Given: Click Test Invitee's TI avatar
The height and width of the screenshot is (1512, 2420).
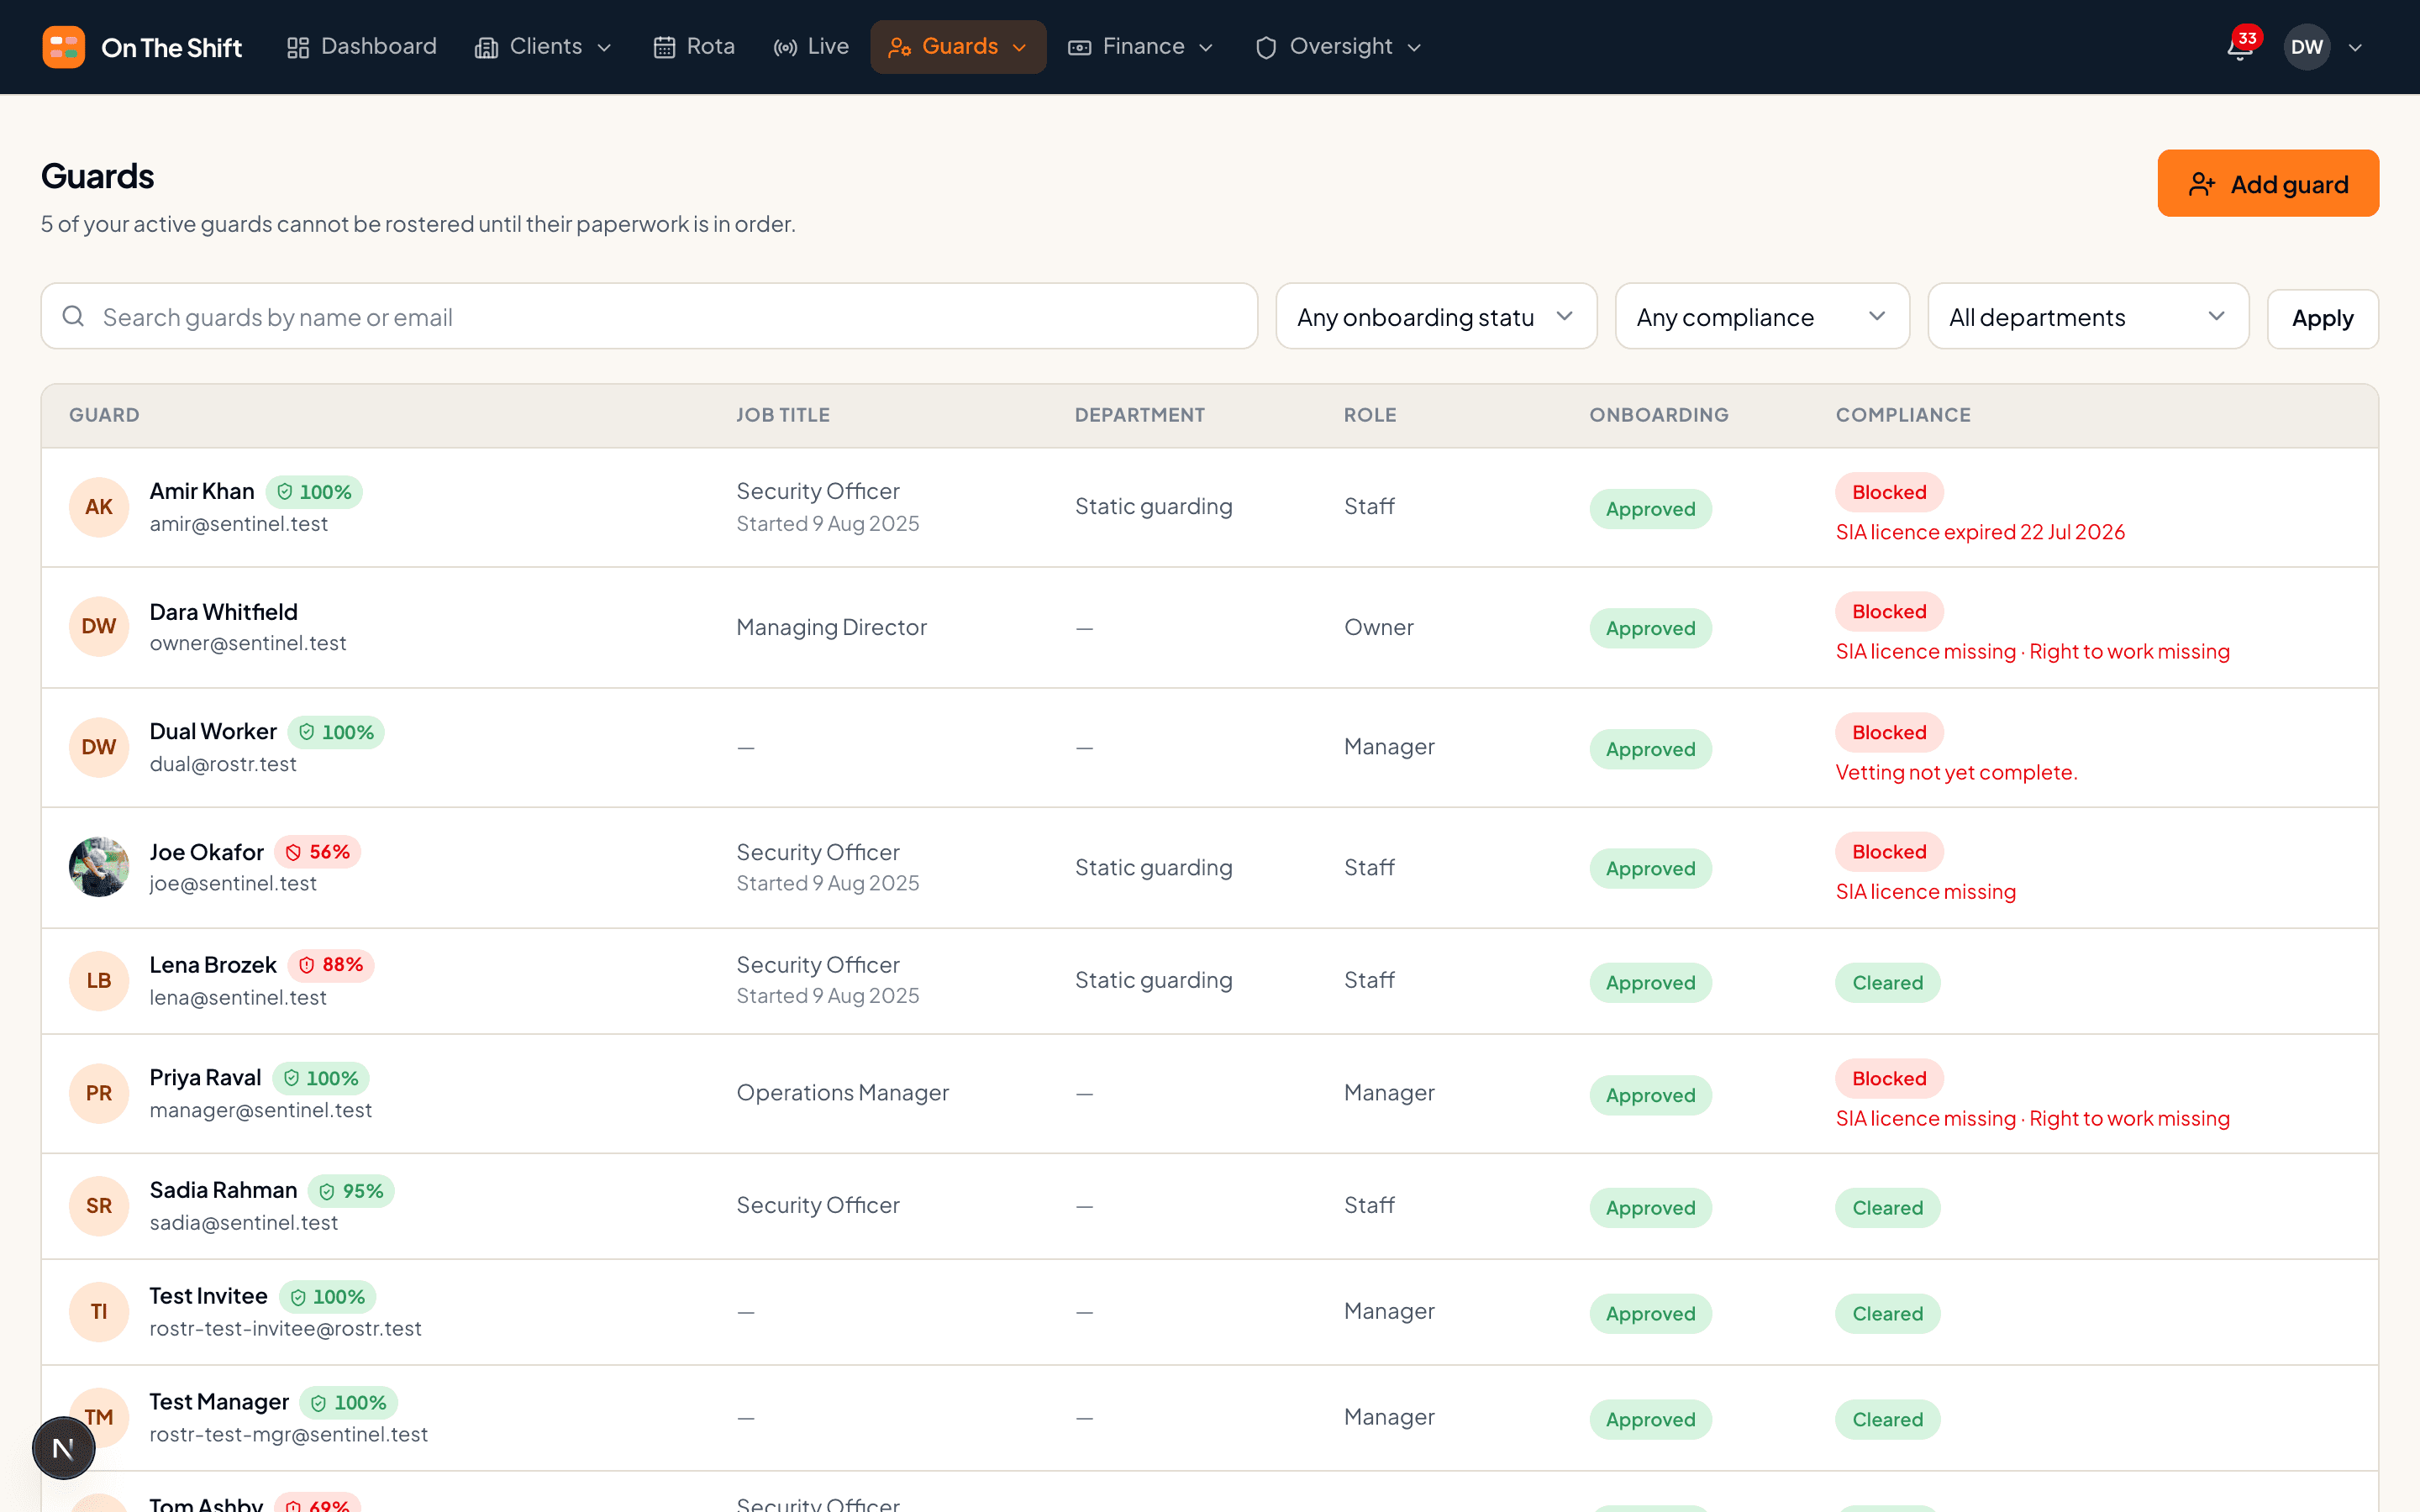Looking at the screenshot, I should 98,1312.
